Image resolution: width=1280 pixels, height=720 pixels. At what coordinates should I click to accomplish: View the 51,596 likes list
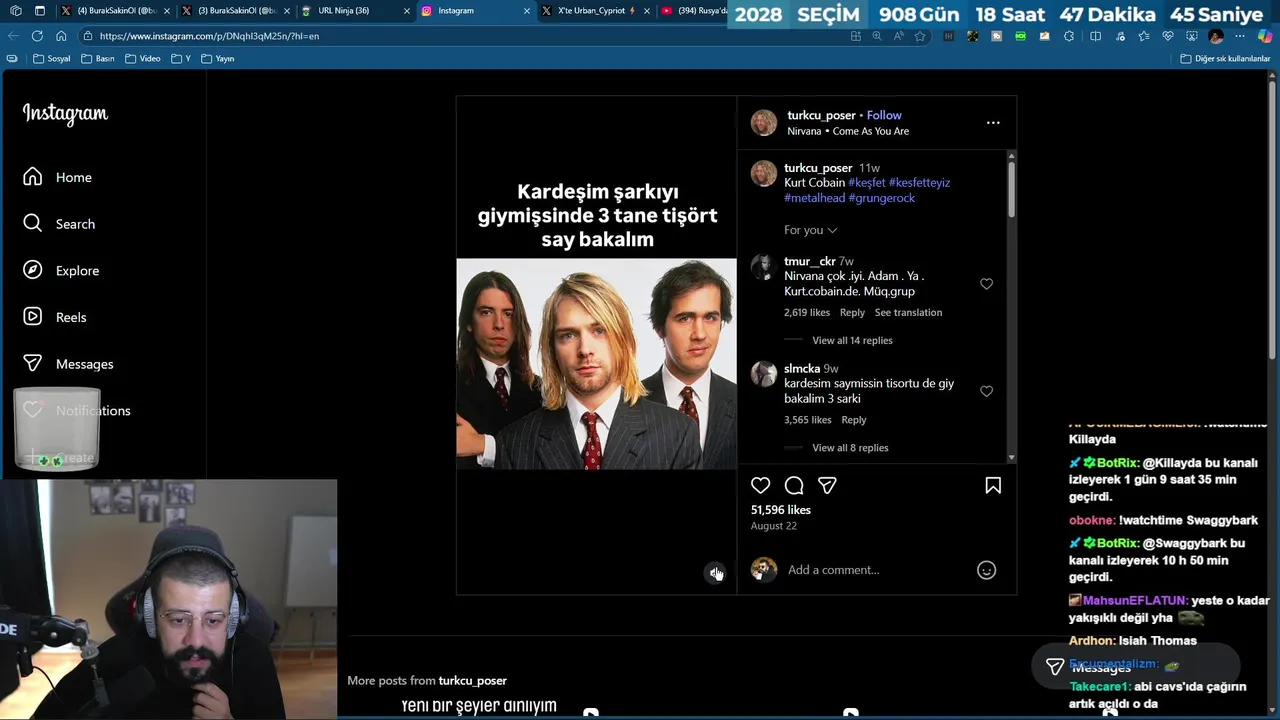click(x=781, y=510)
